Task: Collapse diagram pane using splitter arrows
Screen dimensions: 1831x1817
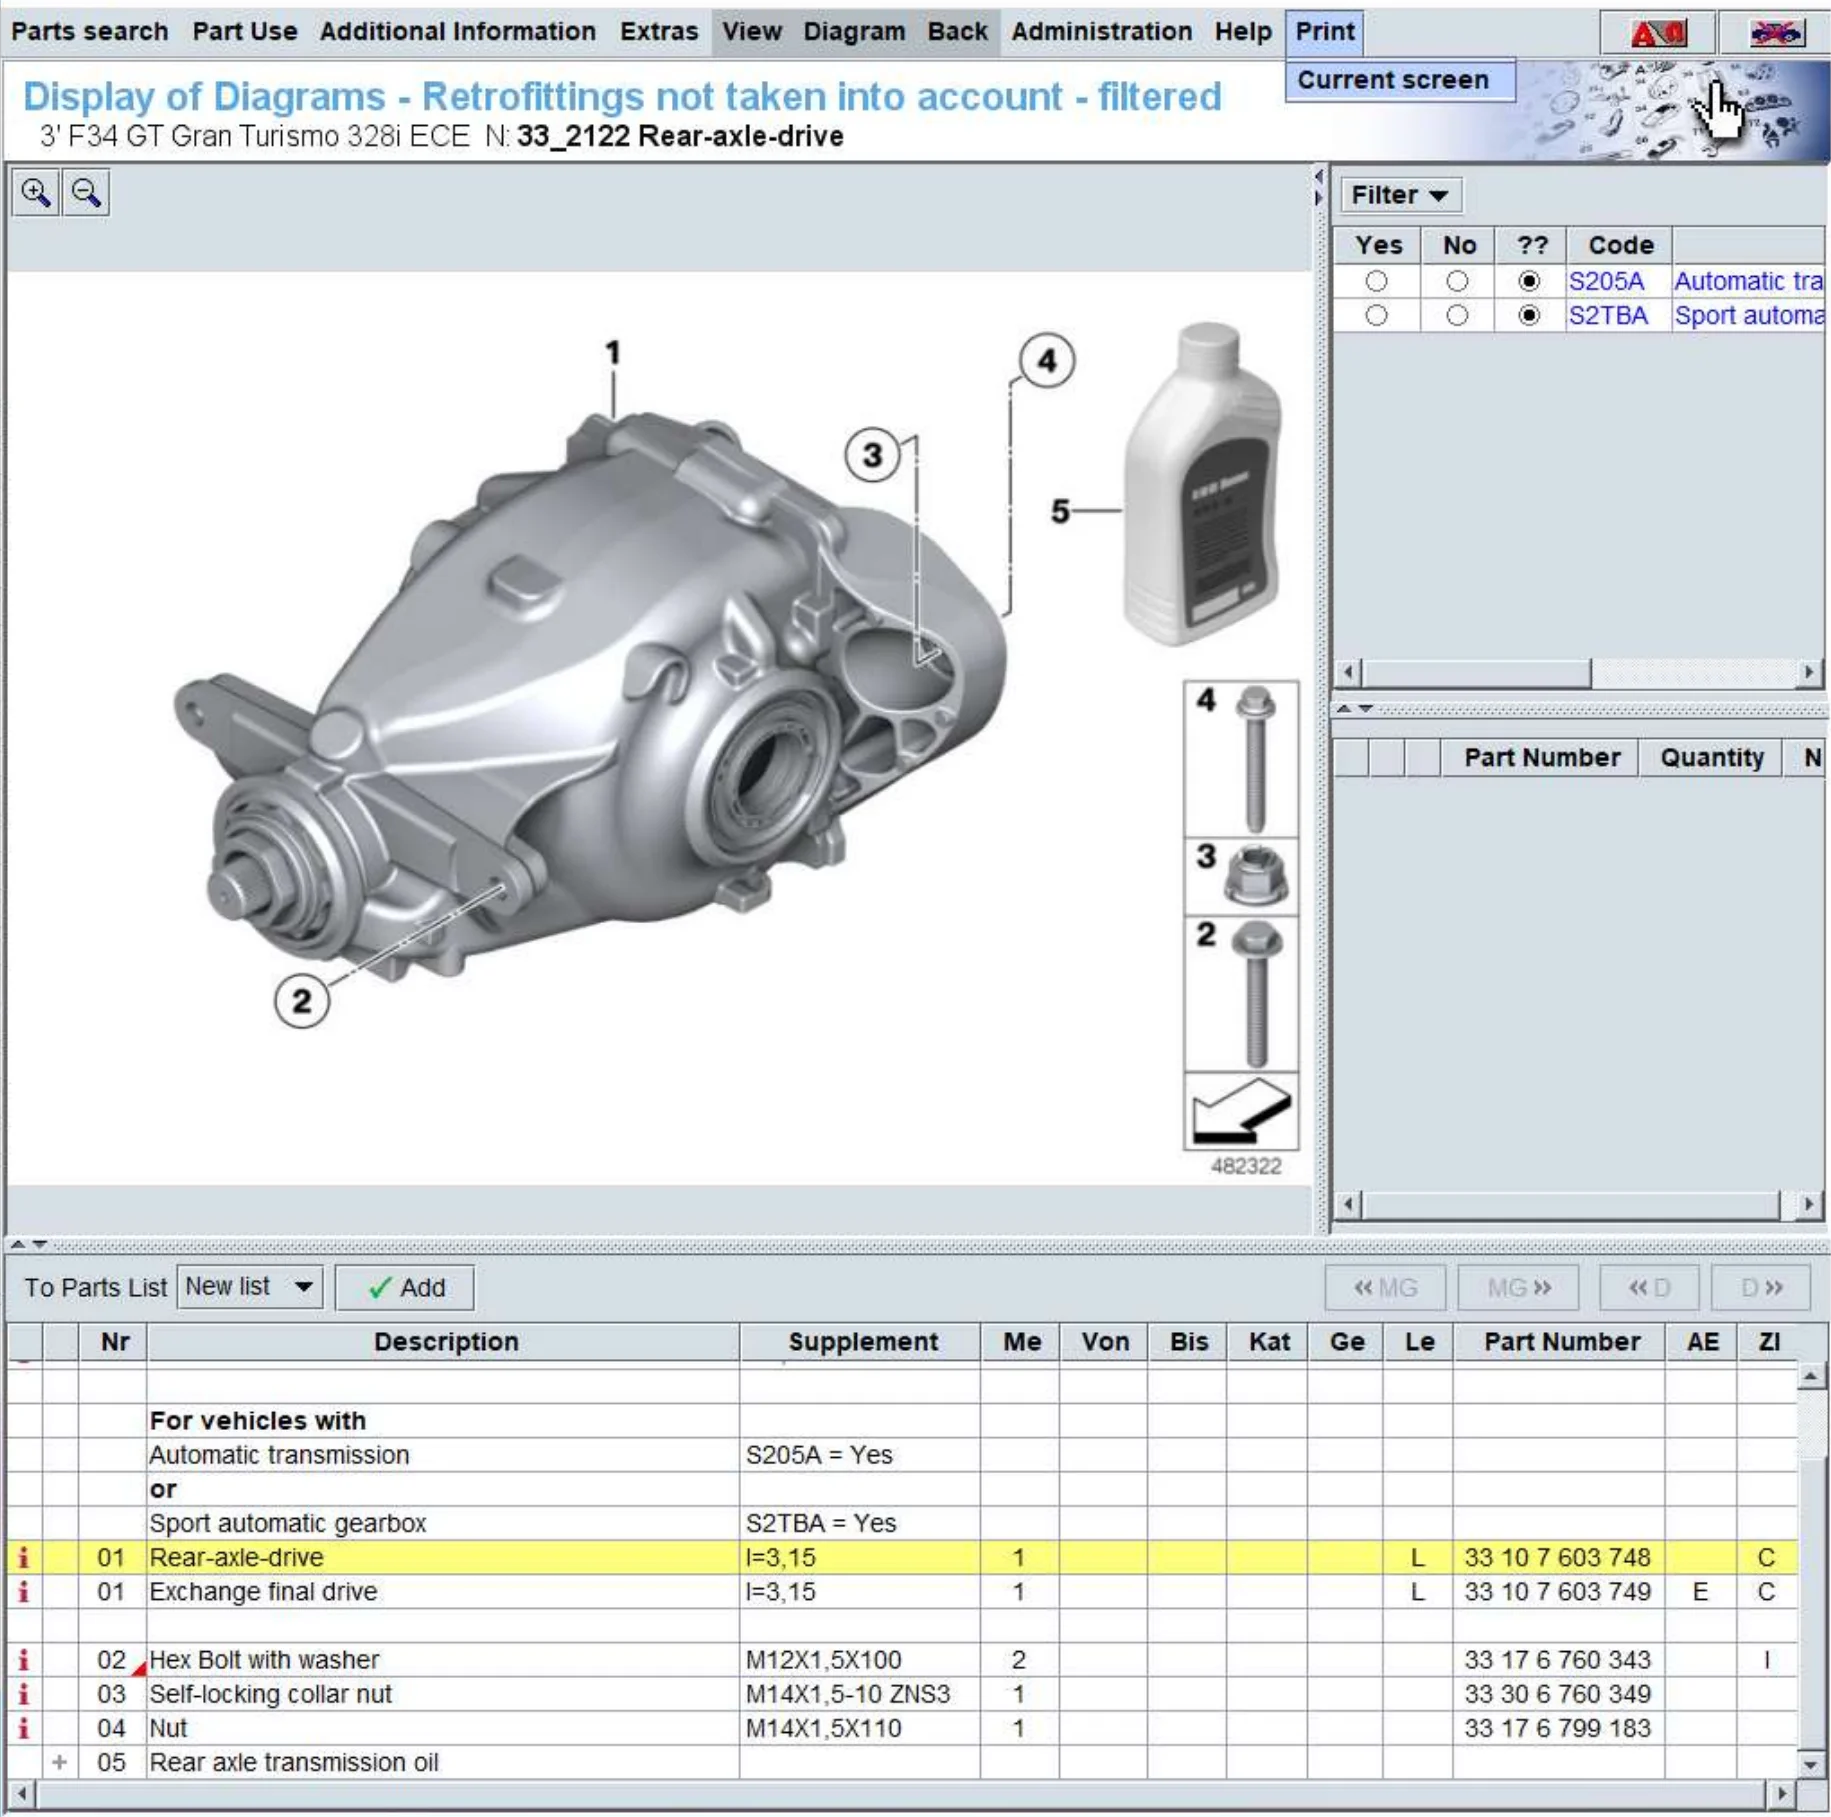Action: [1319, 187]
